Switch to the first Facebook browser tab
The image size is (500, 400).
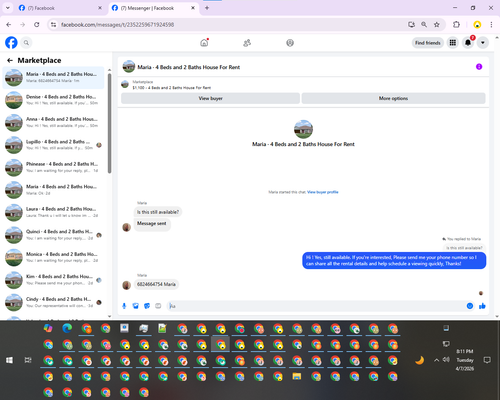(x=60, y=8)
